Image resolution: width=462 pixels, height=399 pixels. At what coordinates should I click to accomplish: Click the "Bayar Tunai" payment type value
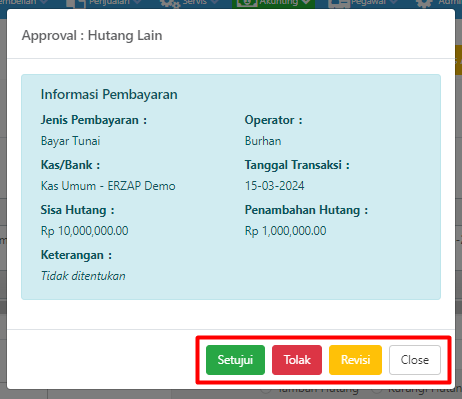pyautogui.click(x=70, y=141)
